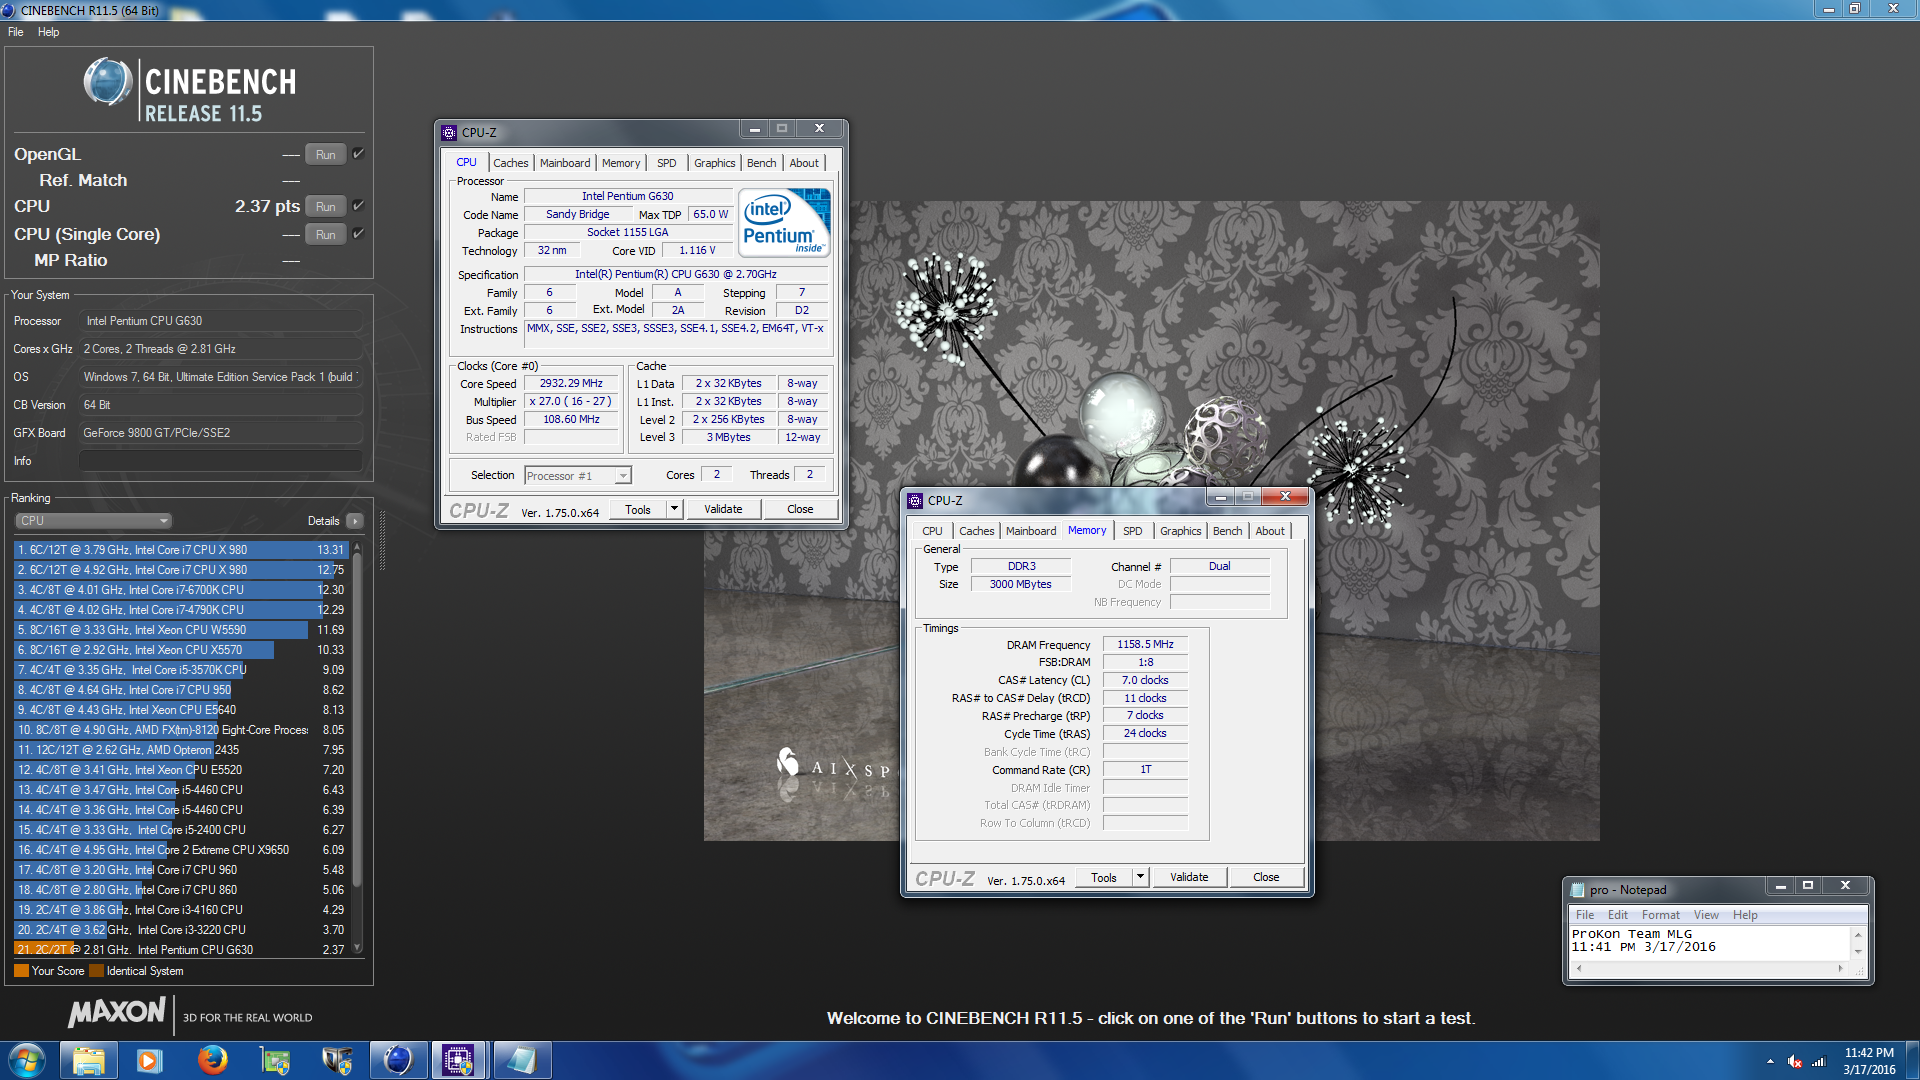The height and width of the screenshot is (1080, 1920).
Task: Open Notepad Format menu
Action: (x=1660, y=915)
